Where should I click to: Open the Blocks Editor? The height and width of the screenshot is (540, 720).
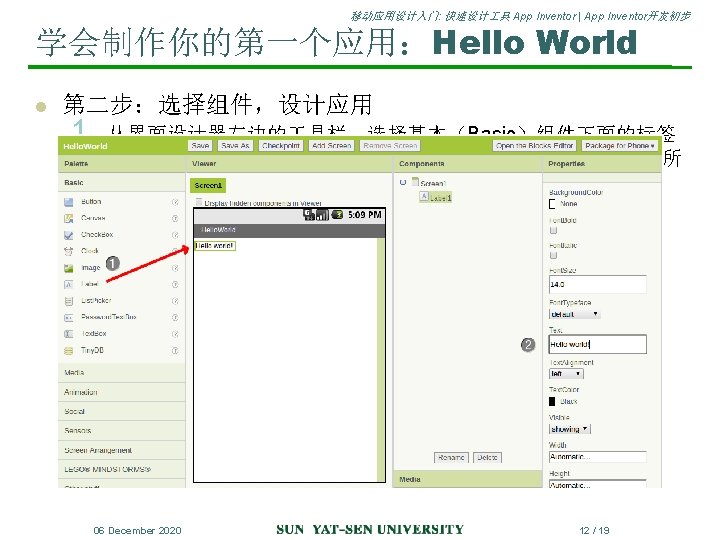click(534, 146)
